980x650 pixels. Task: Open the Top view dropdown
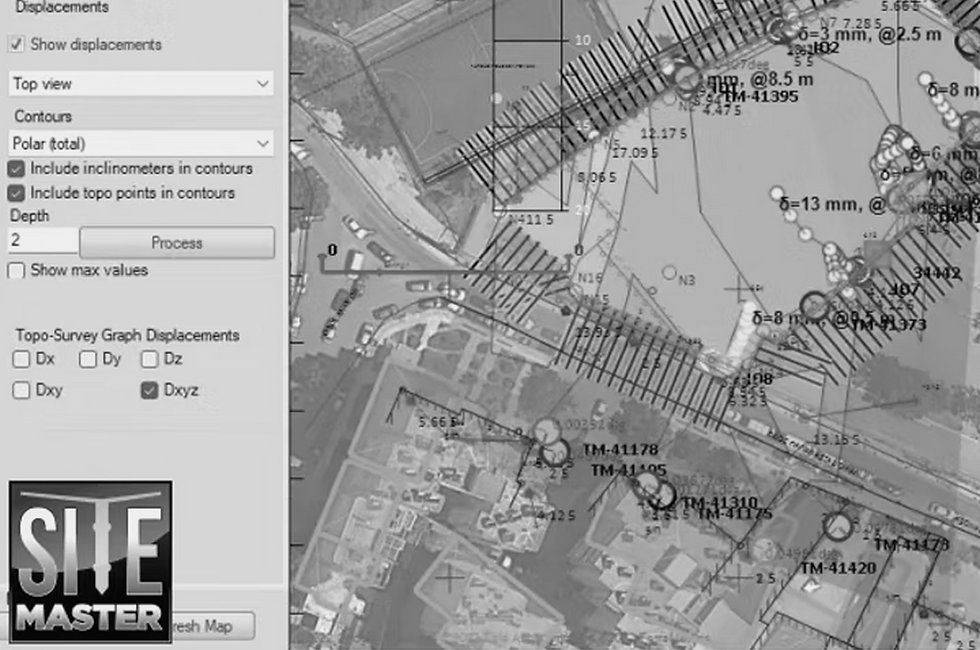click(141, 84)
